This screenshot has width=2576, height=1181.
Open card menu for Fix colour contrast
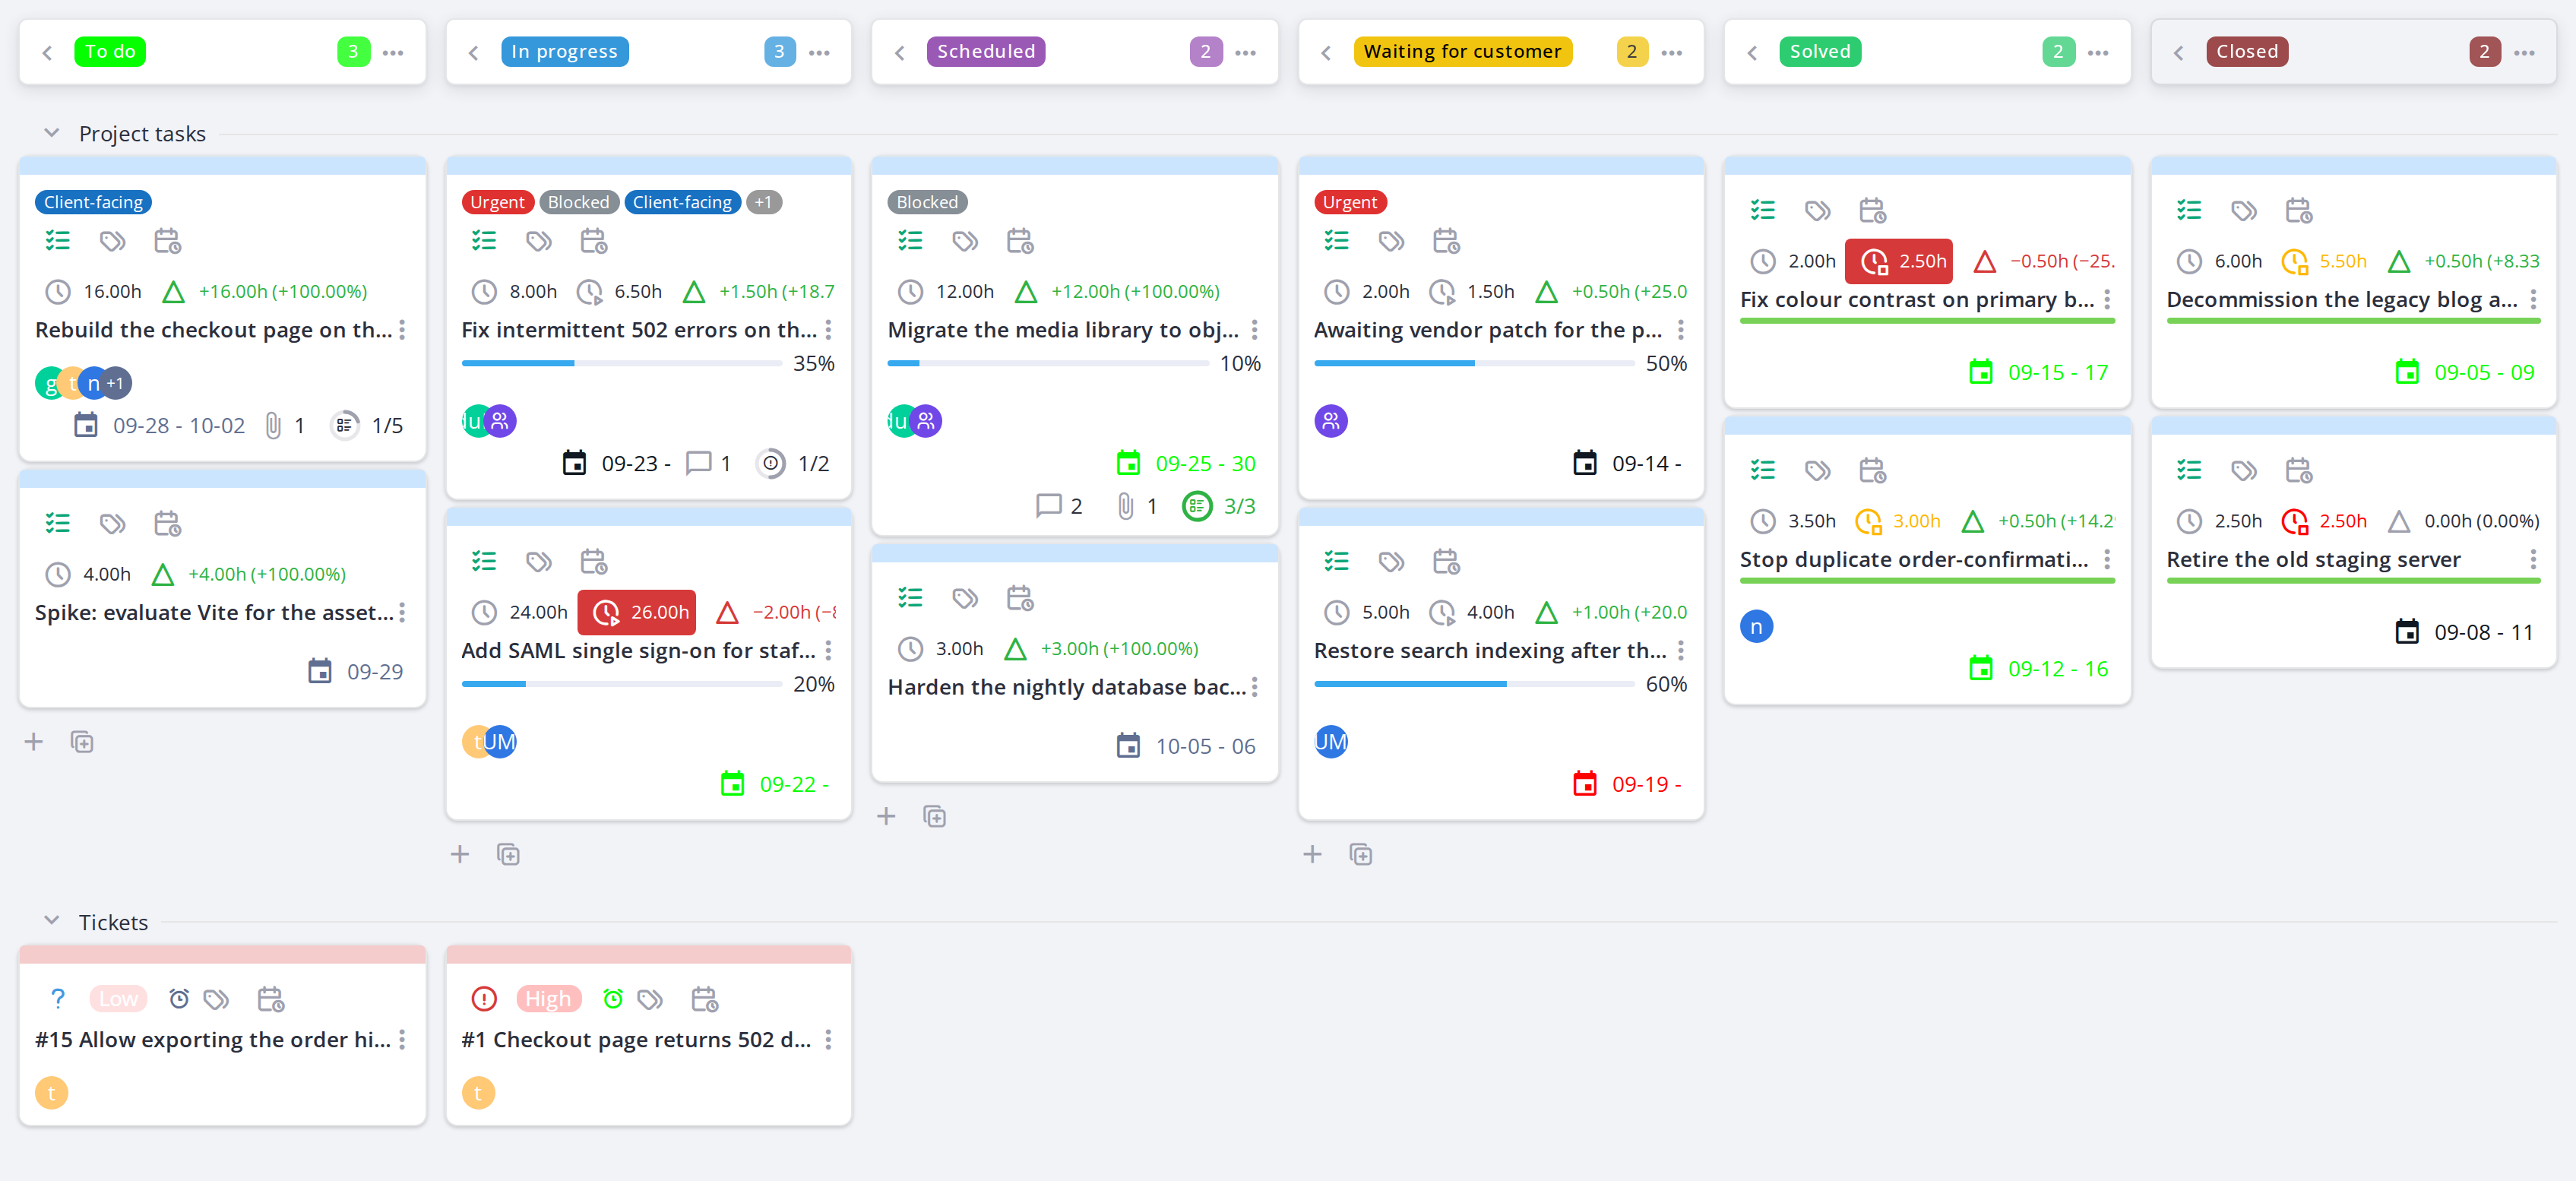click(x=2107, y=300)
